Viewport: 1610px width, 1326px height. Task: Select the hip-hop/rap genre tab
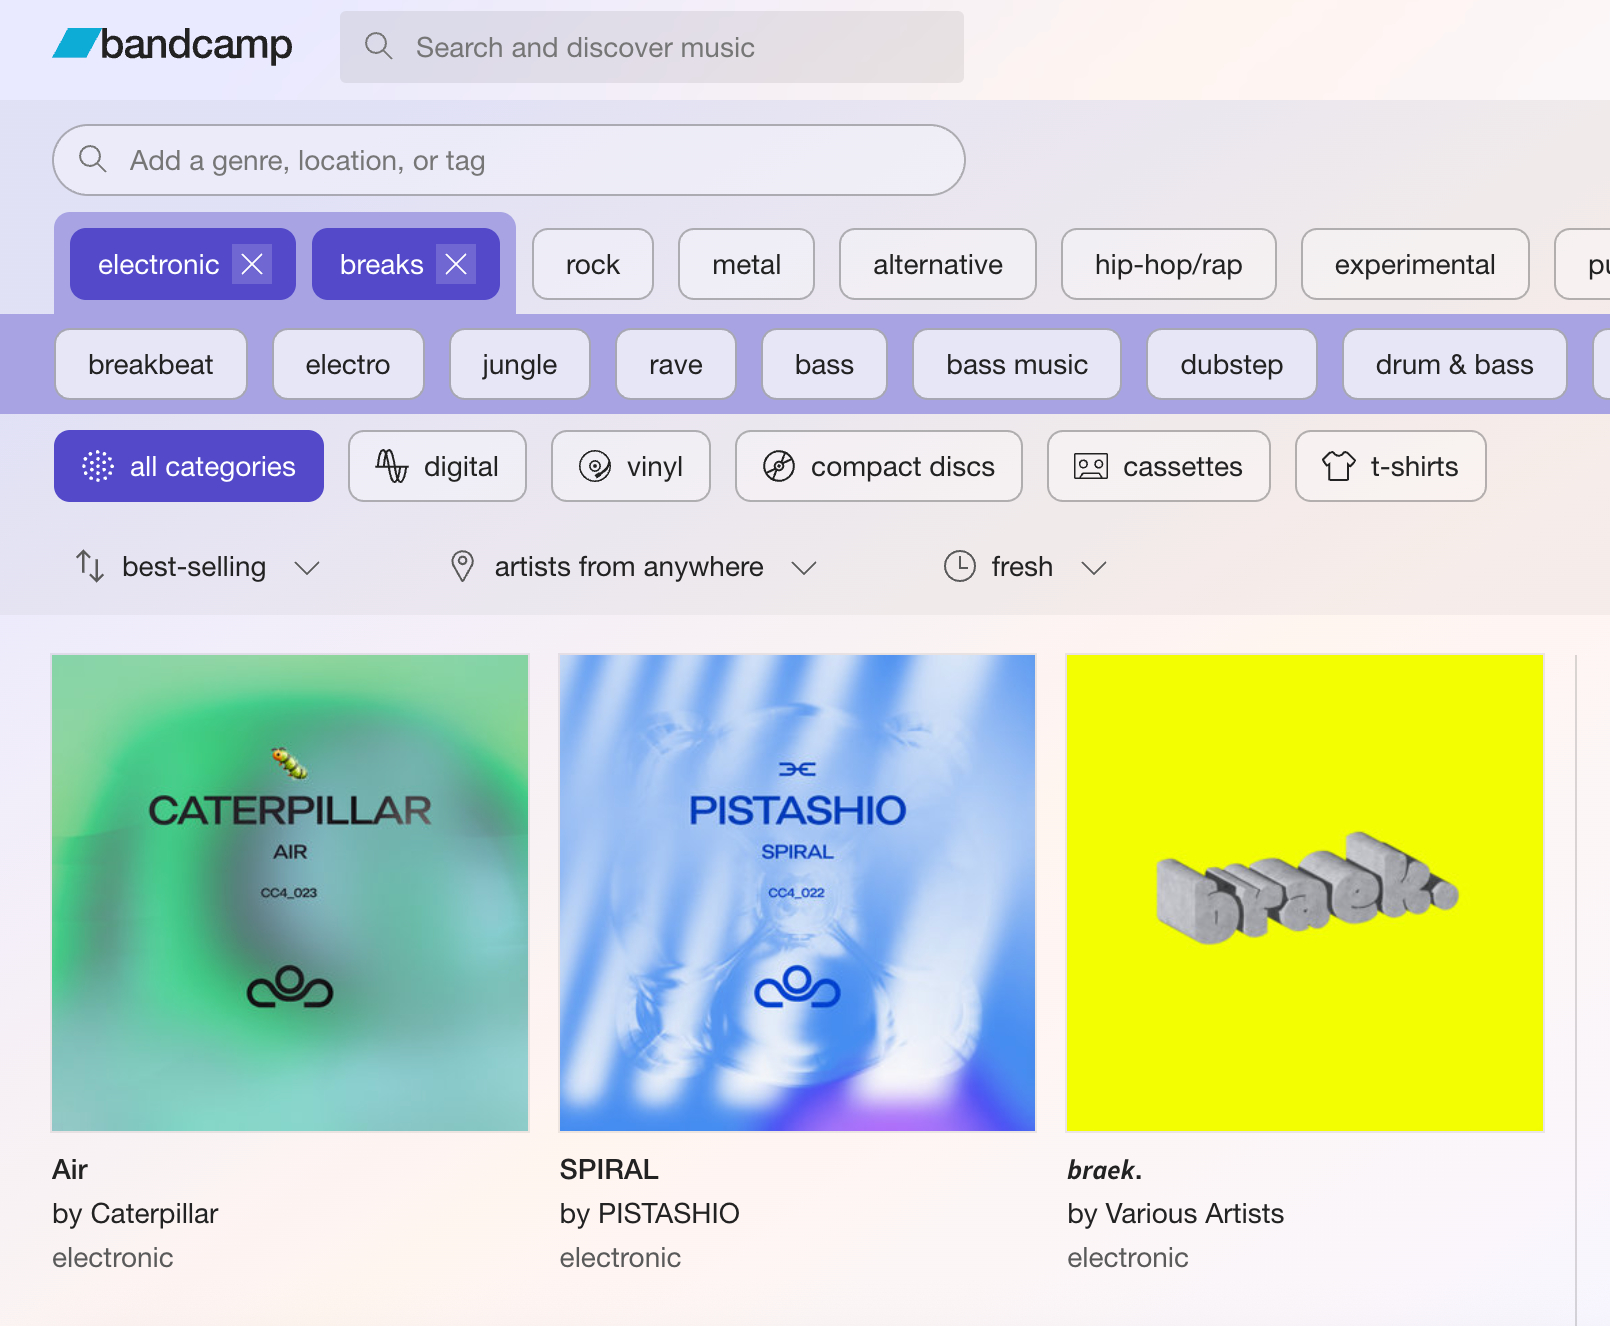point(1168,264)
